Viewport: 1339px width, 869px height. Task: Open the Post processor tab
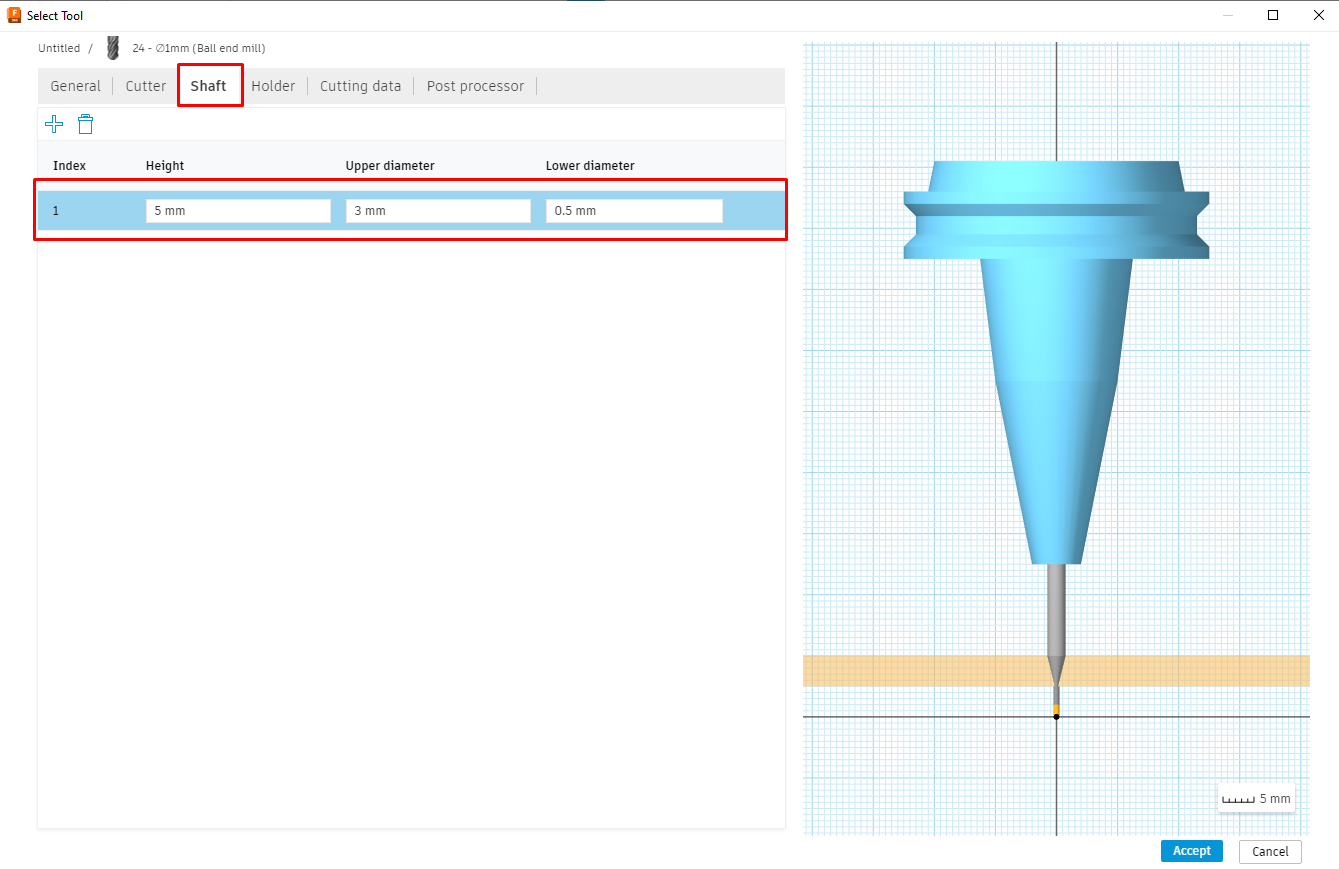coord(475,85)
